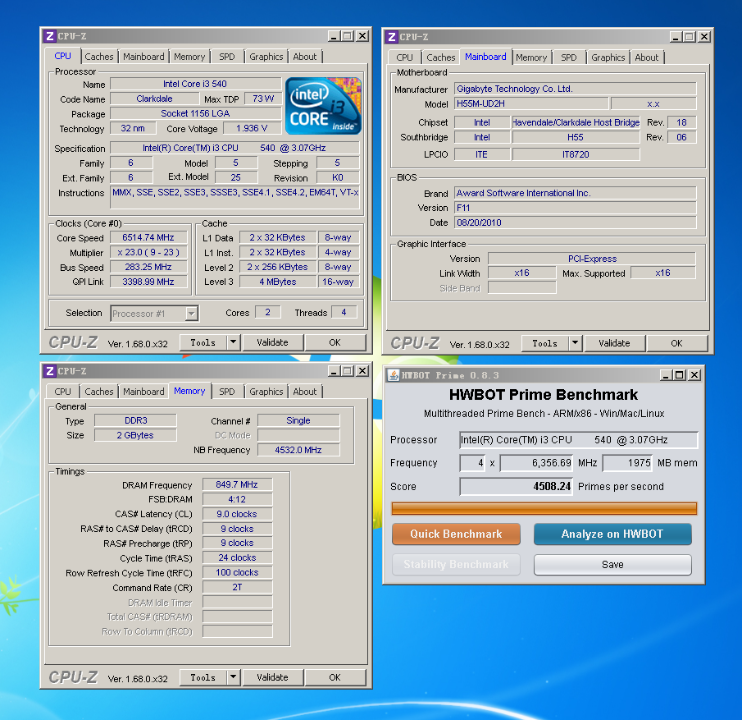
Task: Click the BIOS Date value 08/20/2010
Action: (575, 222)
